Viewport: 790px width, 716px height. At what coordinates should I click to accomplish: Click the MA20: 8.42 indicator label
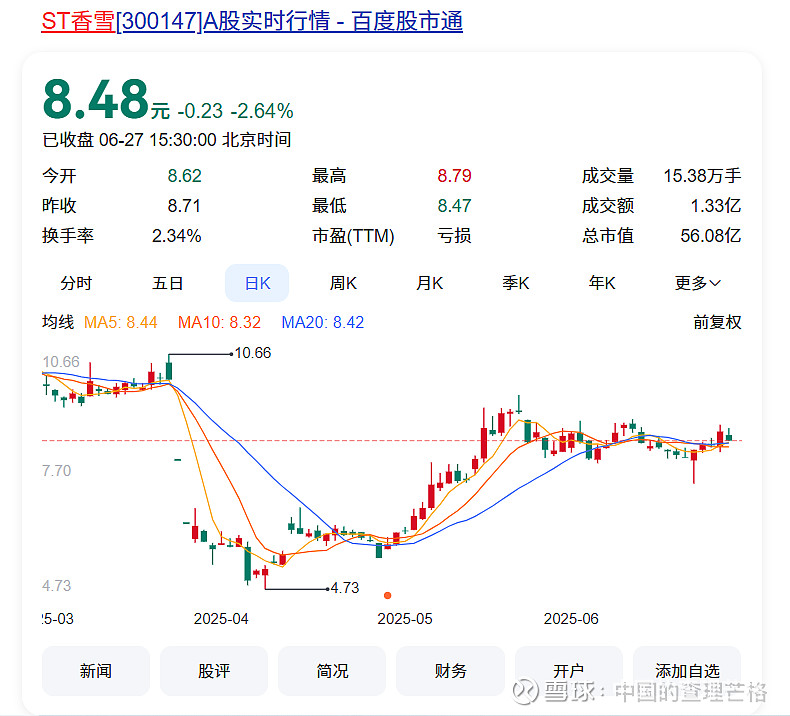[322, 322]
